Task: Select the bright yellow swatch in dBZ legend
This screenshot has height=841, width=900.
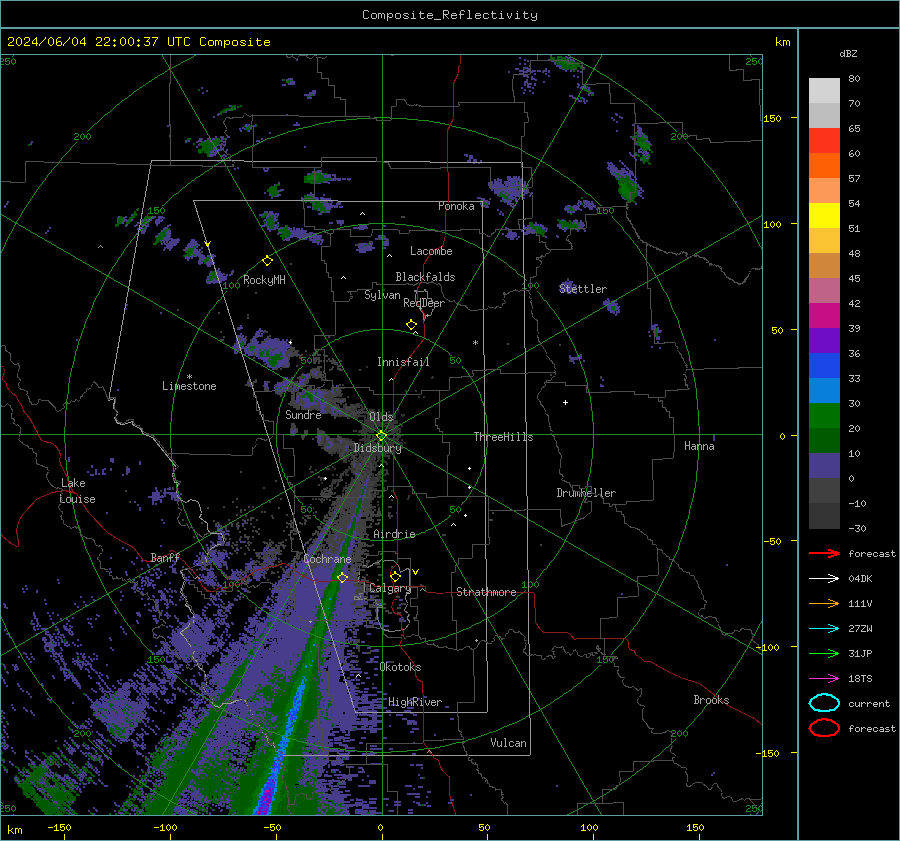Action: point(824,215)
